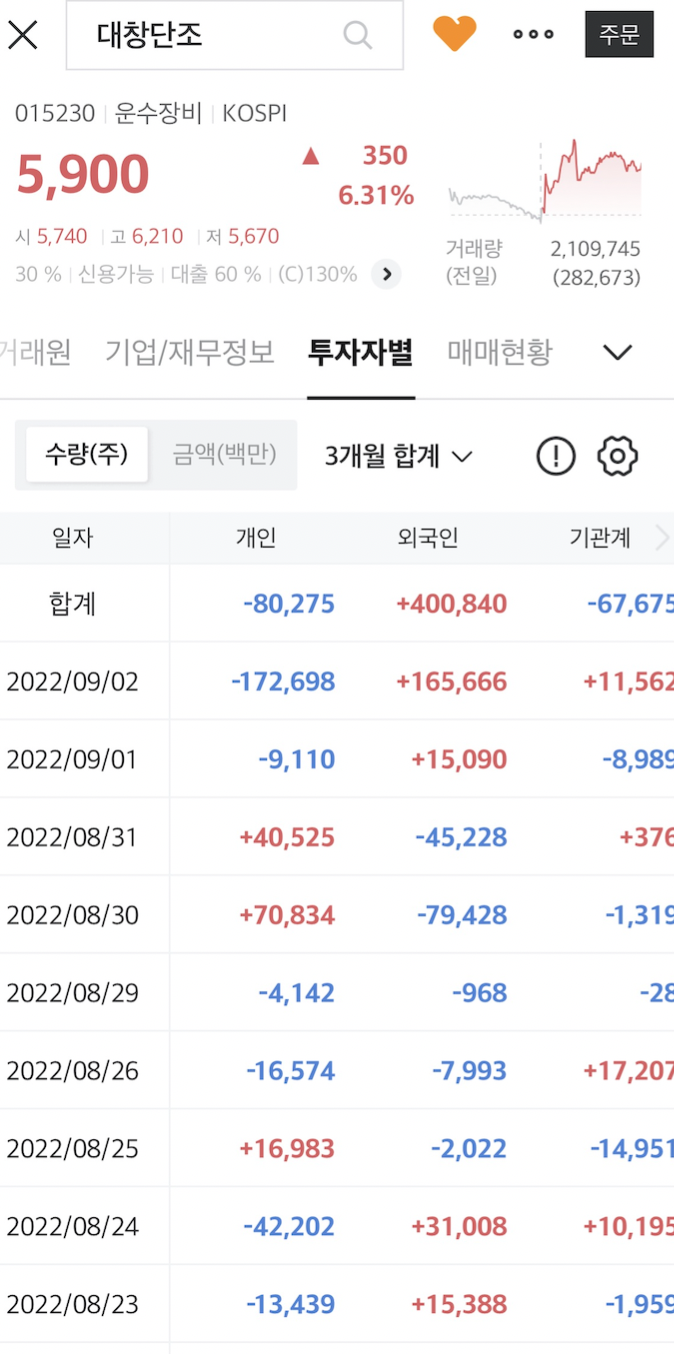Select the 금액(백만) toggle option
Screen dimensions: 674x1354
(224, 455)
